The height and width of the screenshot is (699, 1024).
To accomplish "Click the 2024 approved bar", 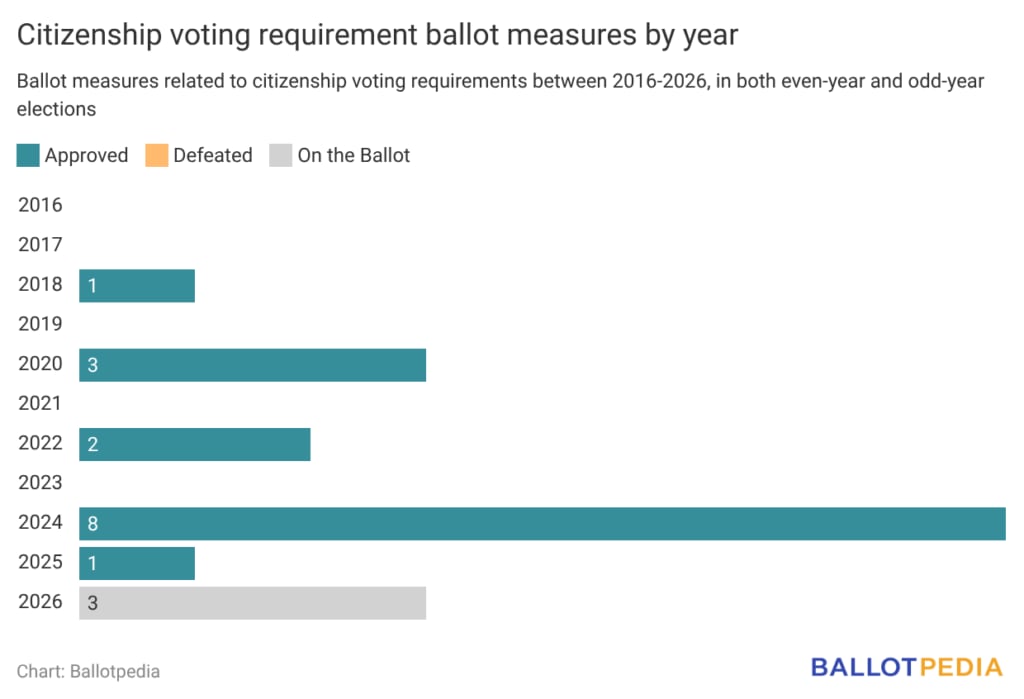I will point(542,523).
